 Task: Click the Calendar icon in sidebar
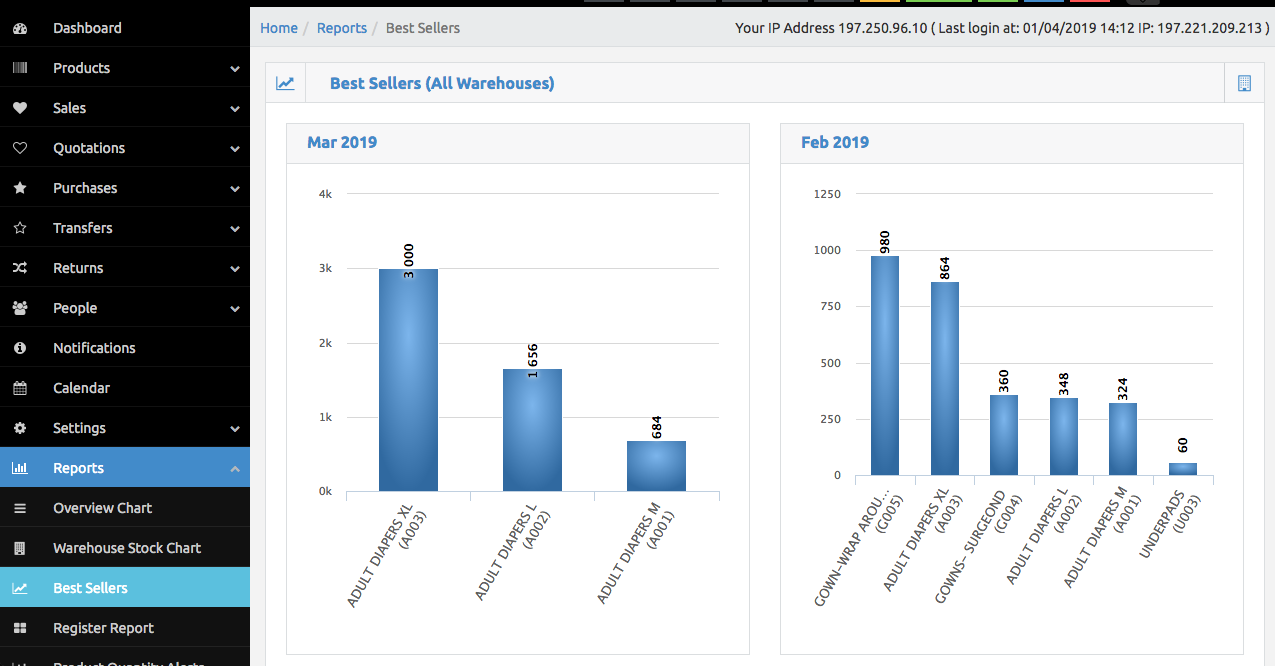20,388
